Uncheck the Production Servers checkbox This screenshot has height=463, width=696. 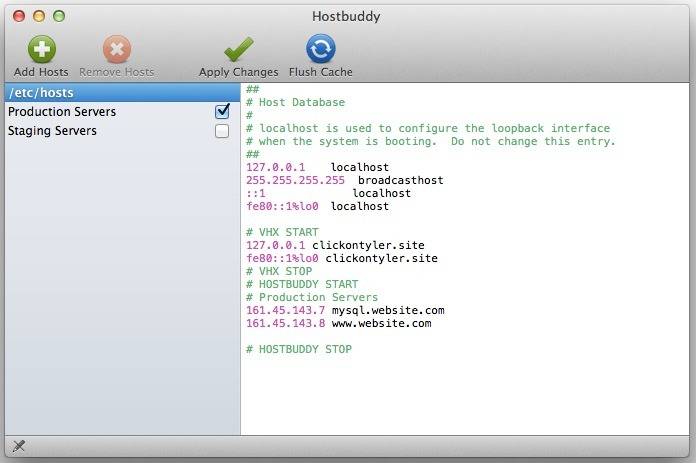[222, 111]
